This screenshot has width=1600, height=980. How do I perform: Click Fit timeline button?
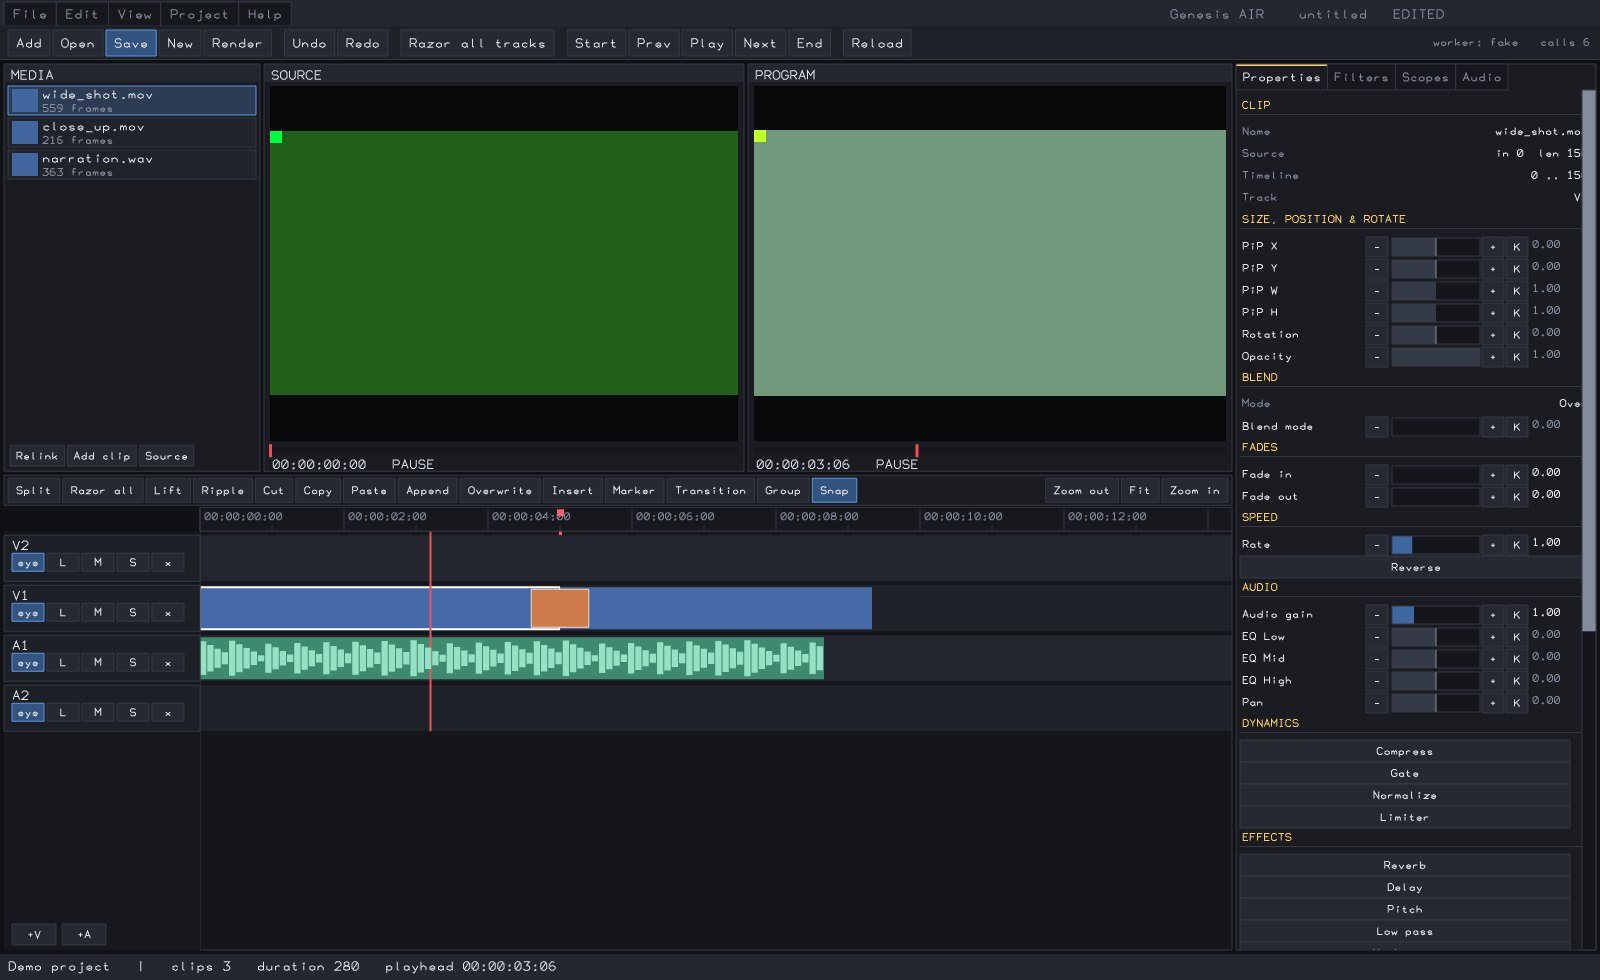[1139, 491]
